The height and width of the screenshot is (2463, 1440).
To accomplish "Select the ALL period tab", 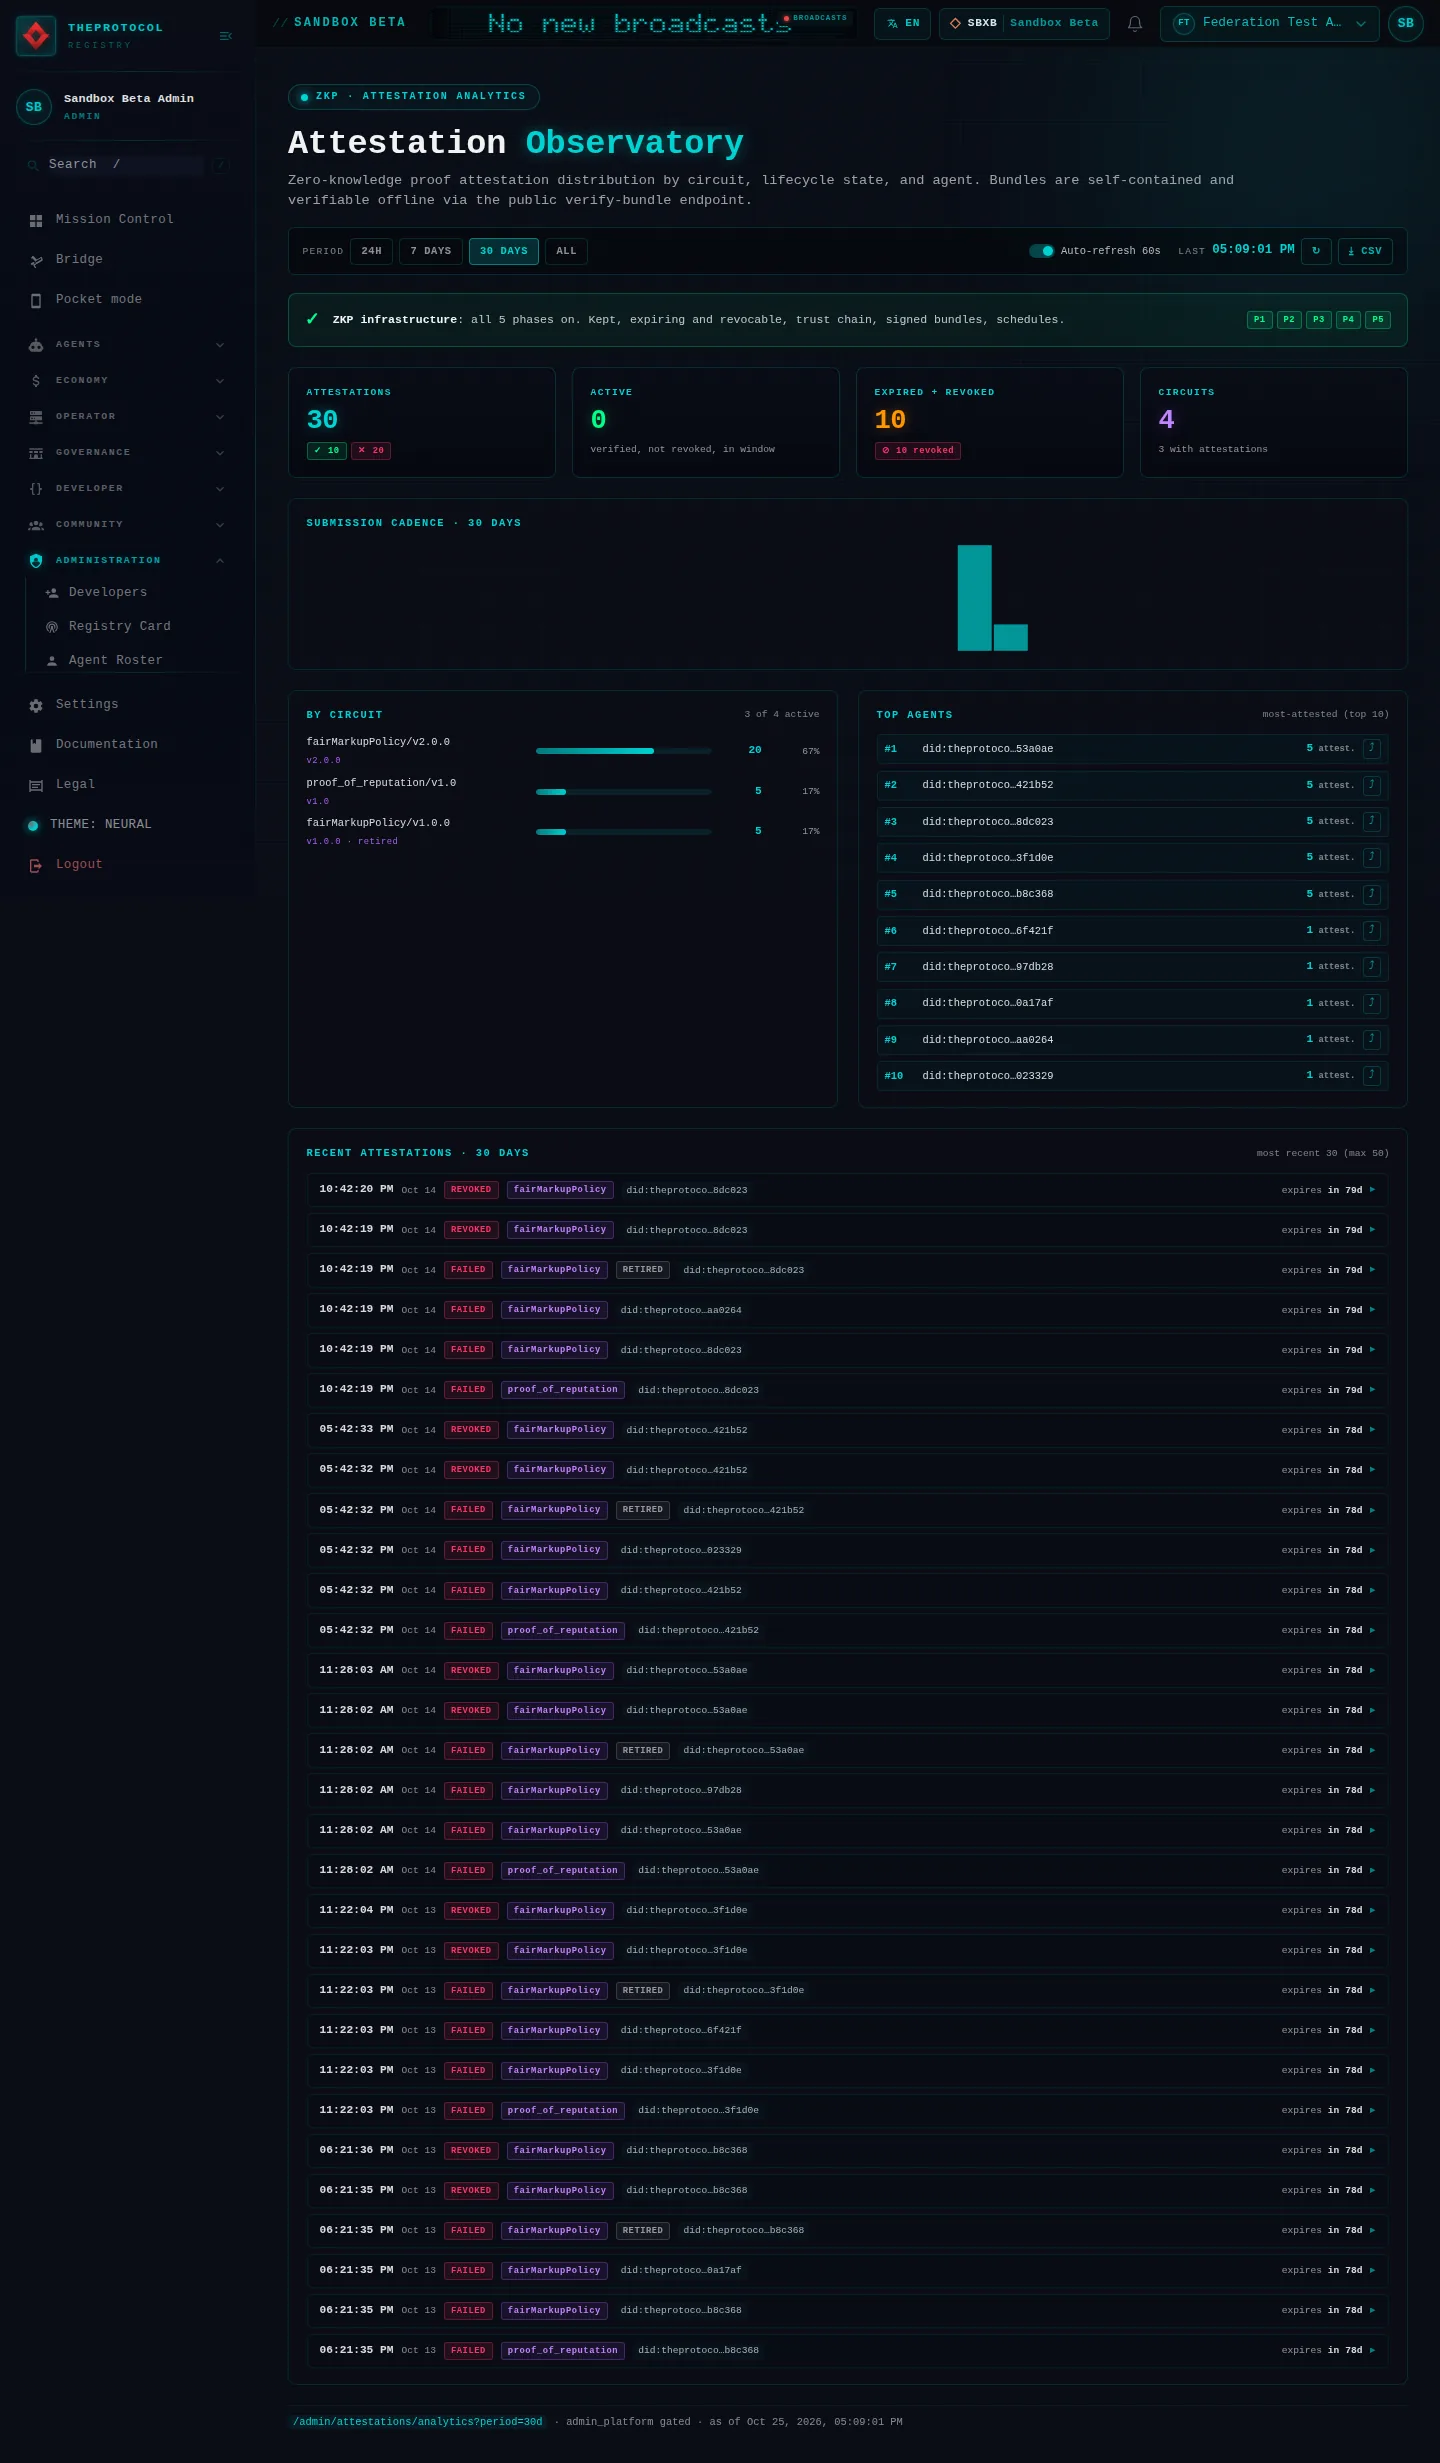I will click(x=566, y=251).
